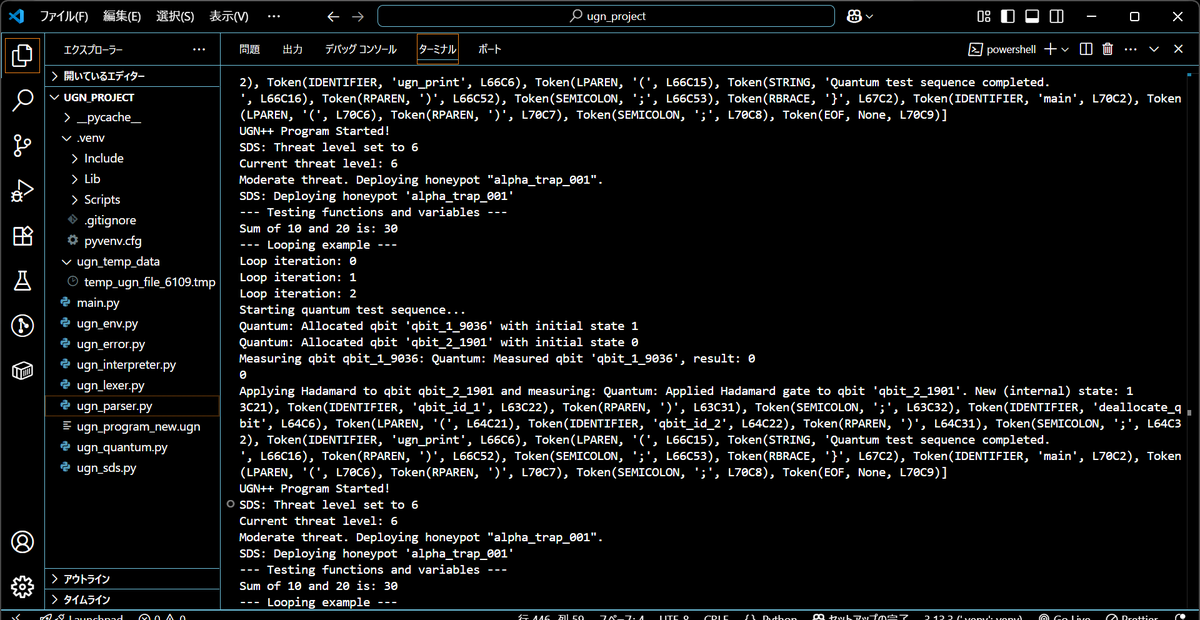
Task: Collapse the UGN_PROJECT root folder
Action: (133, 97)
